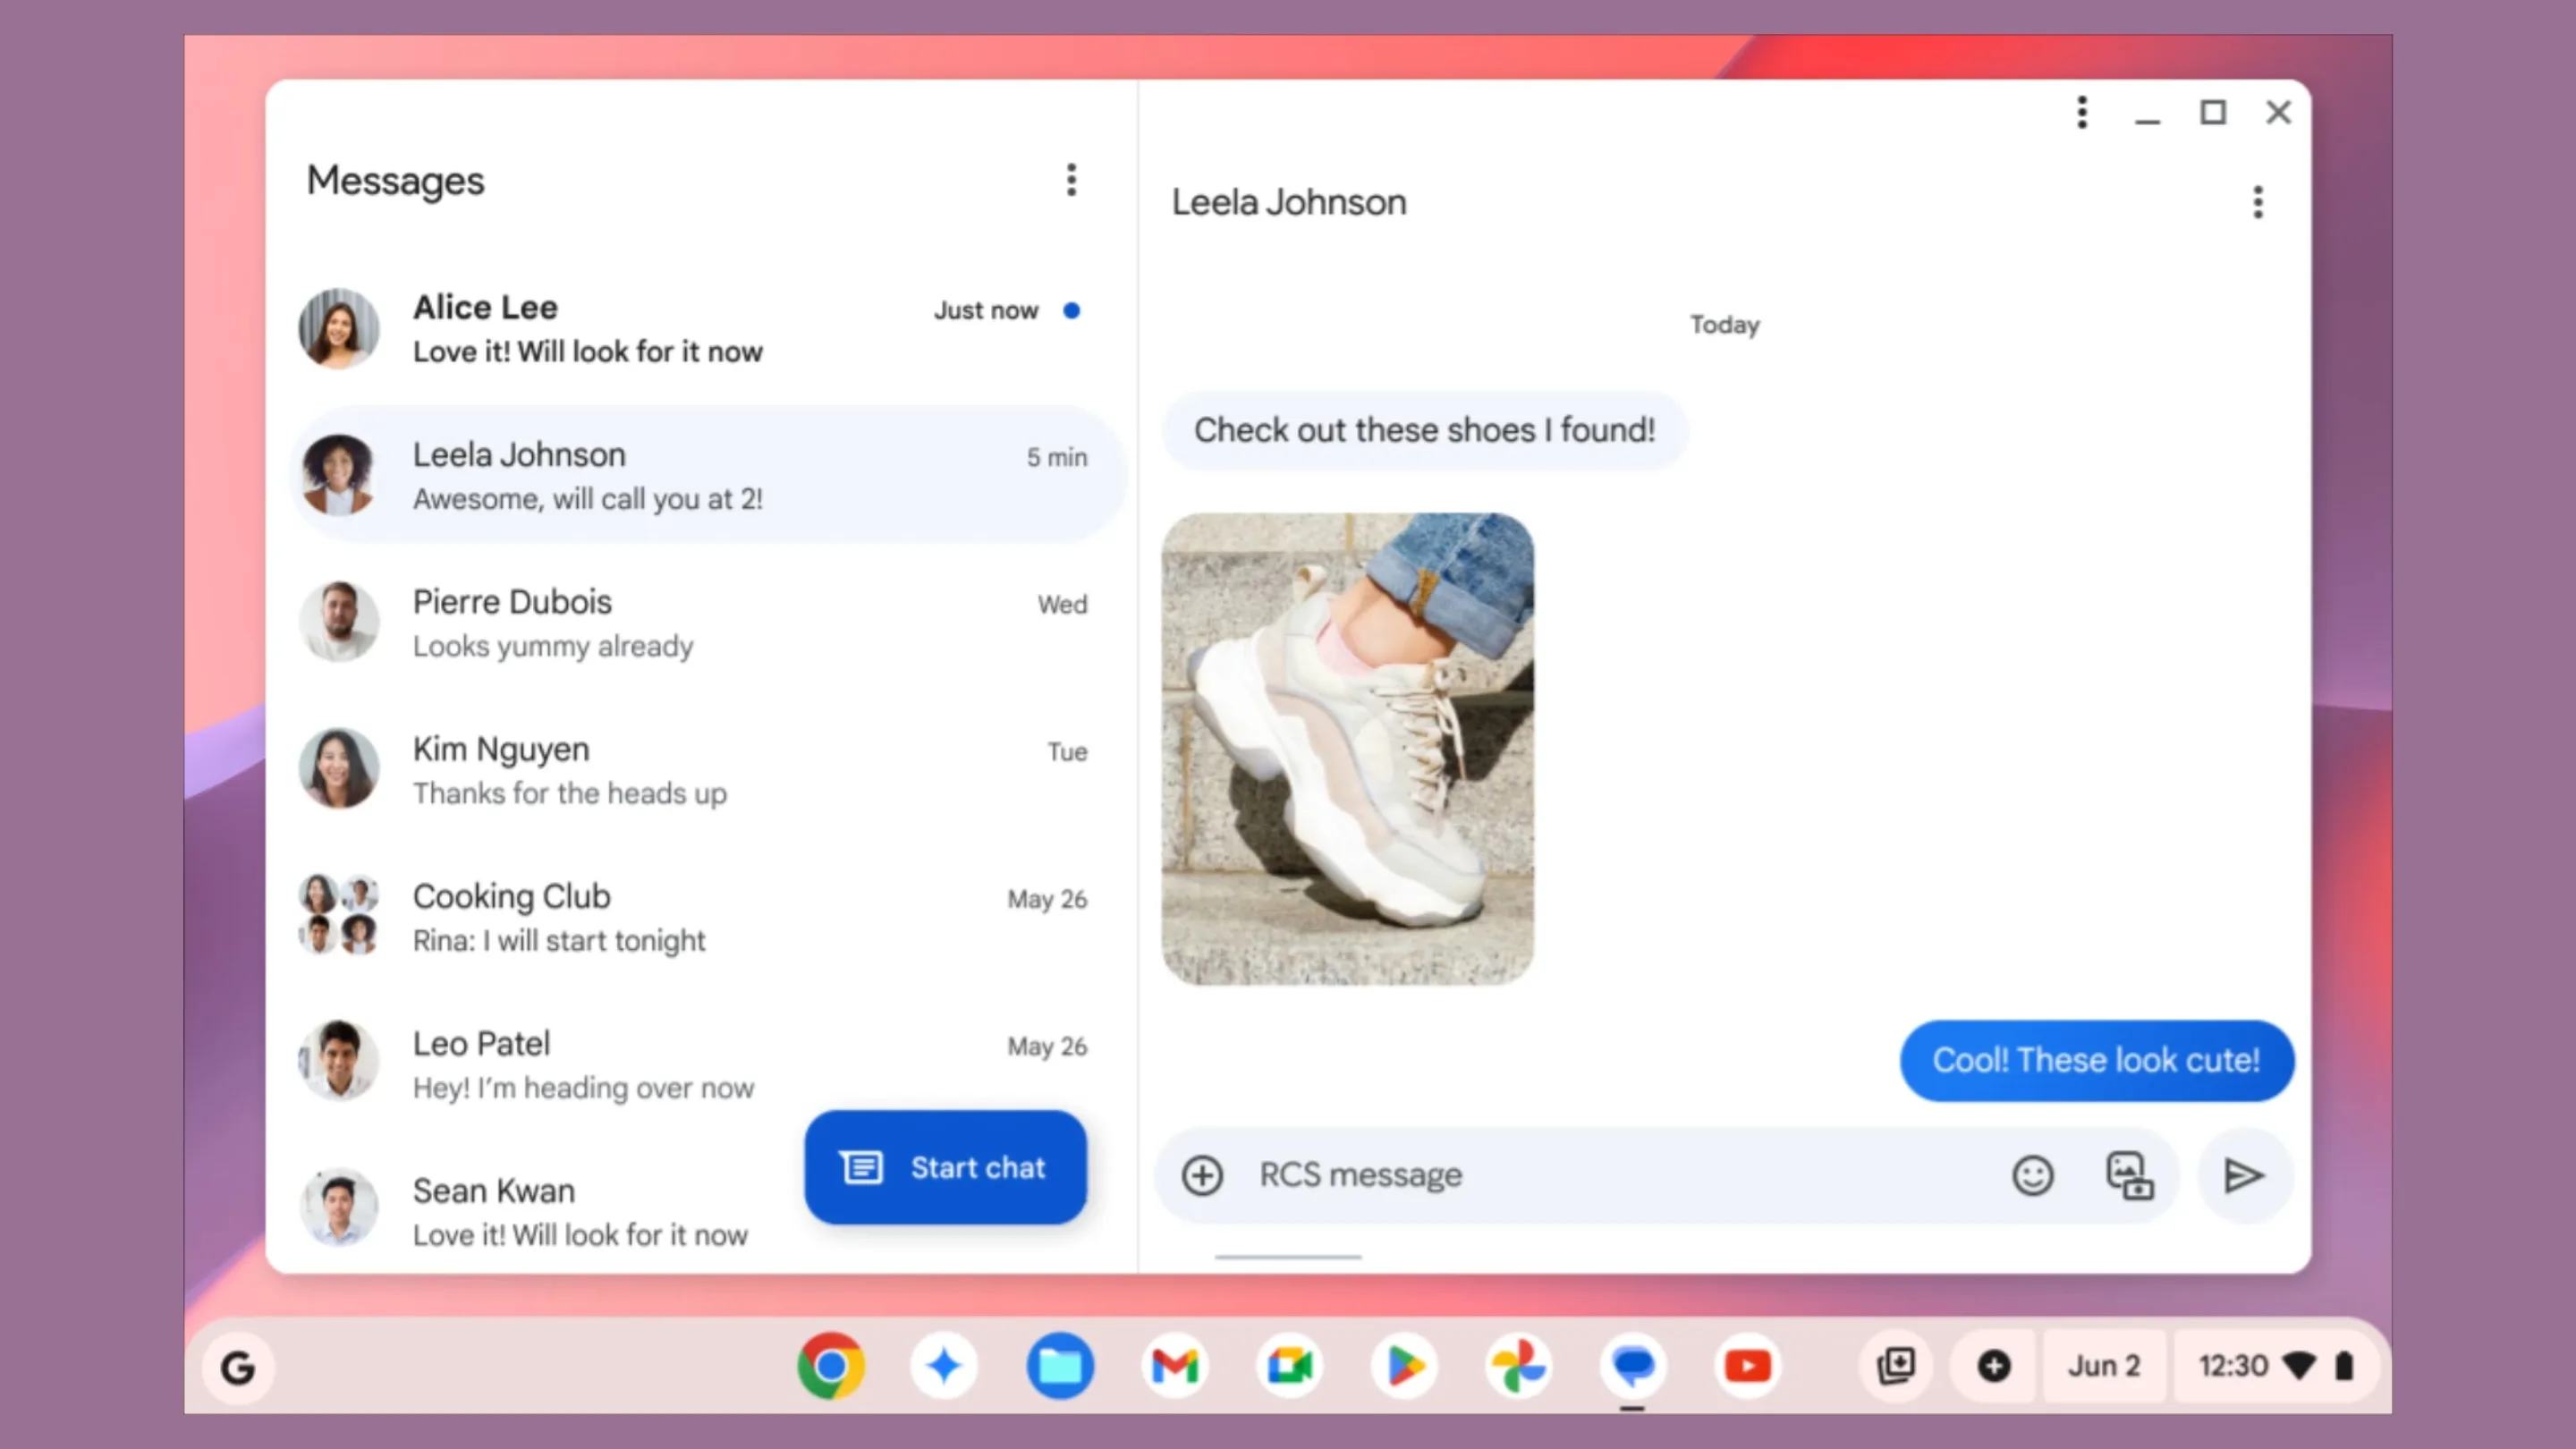Screen dimensions: 2576x1449
Task: Click Alice Lee's avatar
Action: pos(339,328)
